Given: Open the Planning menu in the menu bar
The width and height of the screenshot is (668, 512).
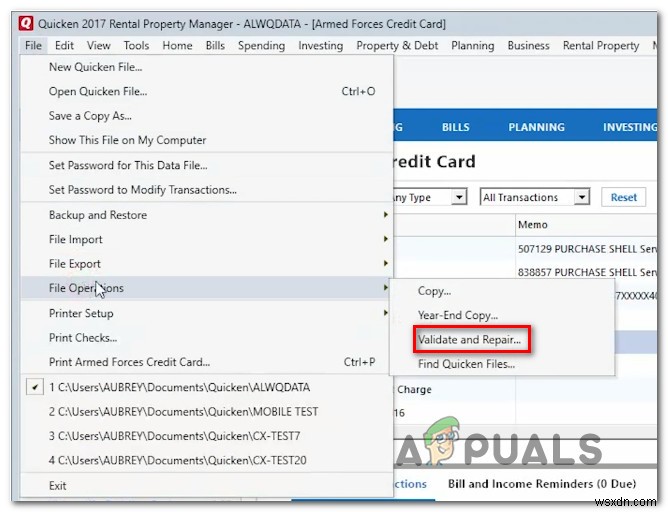Looking at the screenshot, I should (472, 46).
